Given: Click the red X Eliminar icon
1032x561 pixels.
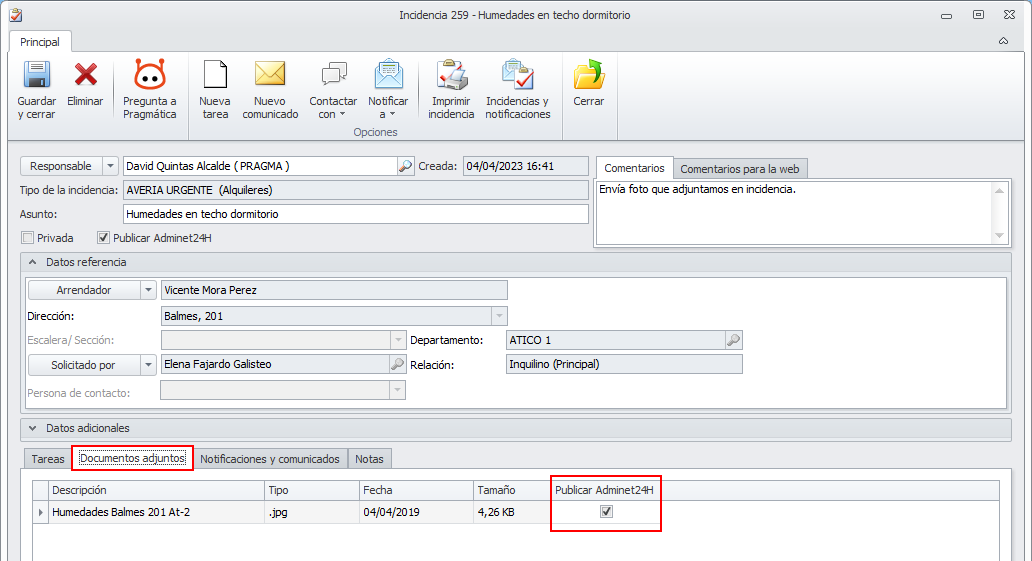Looking at the screenshot, I should [86, 75].
